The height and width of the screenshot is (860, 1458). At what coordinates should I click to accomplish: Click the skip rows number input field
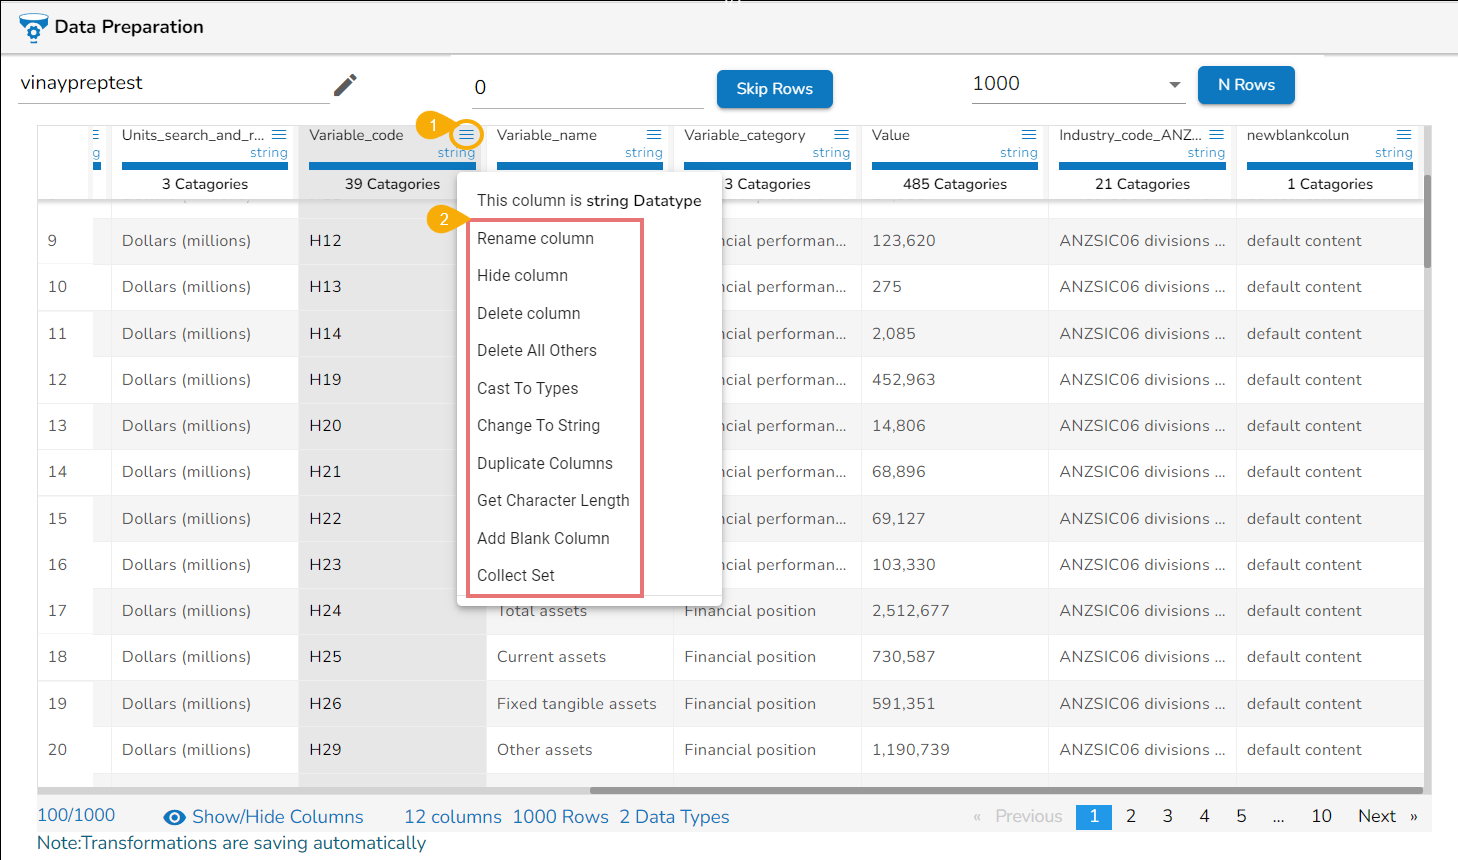[x=587, y=88]
